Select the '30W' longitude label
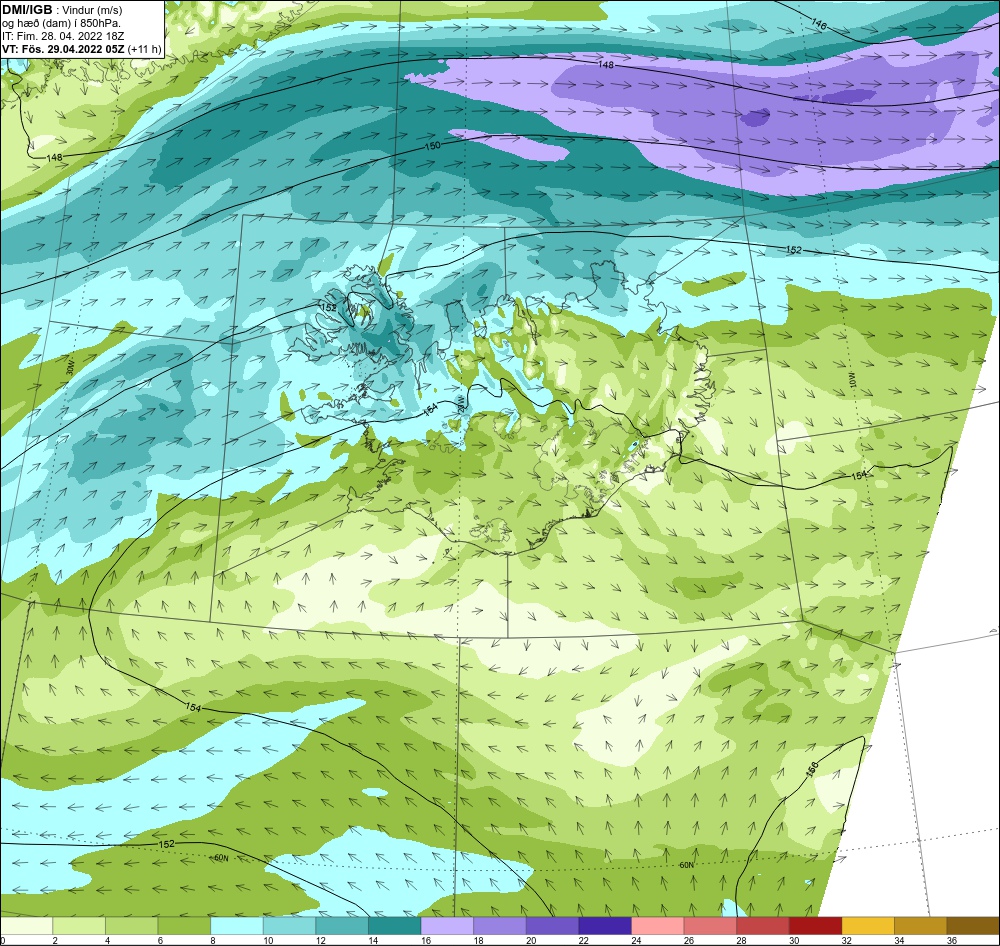 (70, 369)
